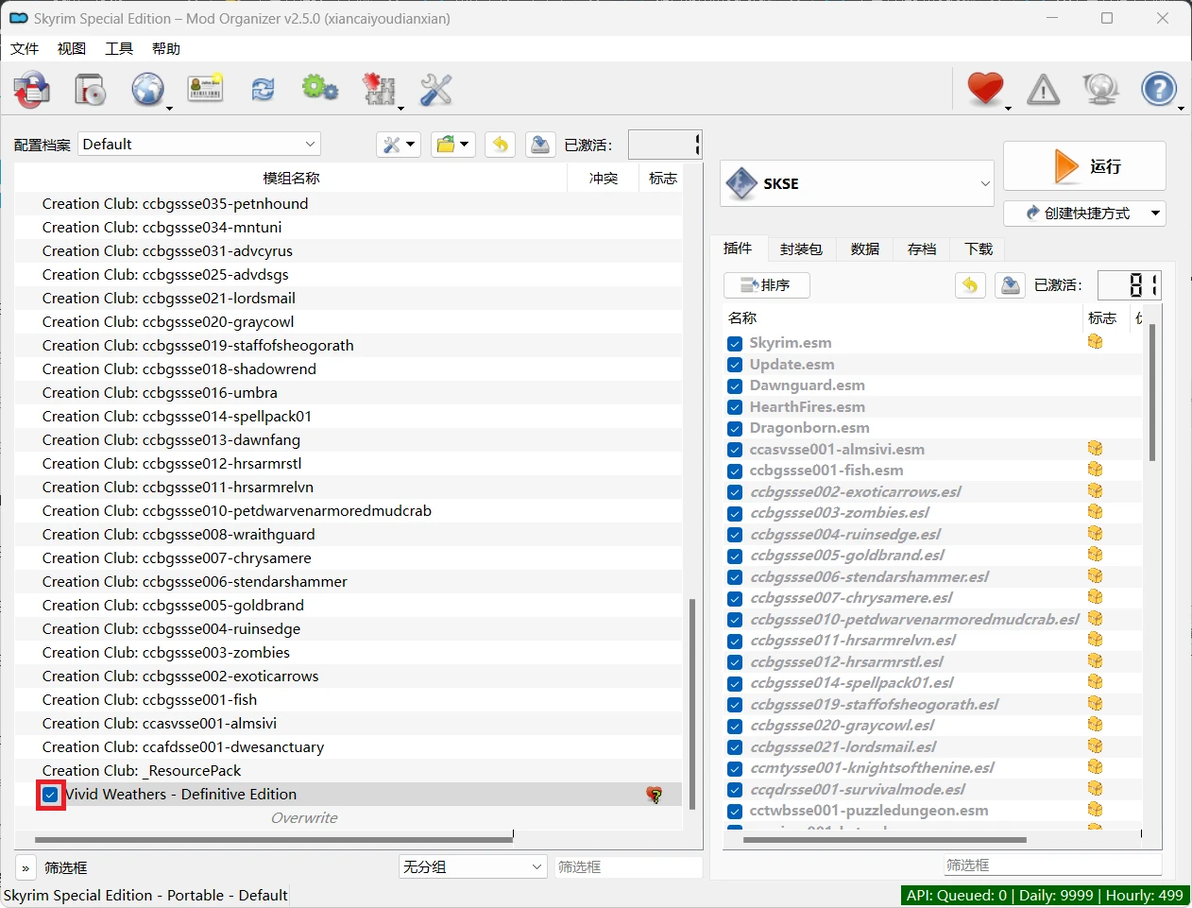Viewport: 1192px width, 908px height.
Task: Open the install mod from disc icon
Action: [x=90, y=90]
